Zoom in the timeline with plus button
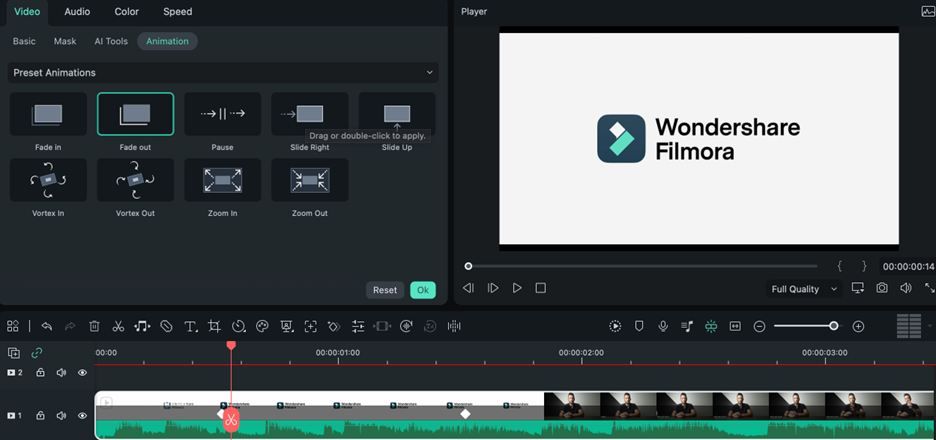This screenshot has width=936, height=440. pyautogui.click(x=858, y=326)
